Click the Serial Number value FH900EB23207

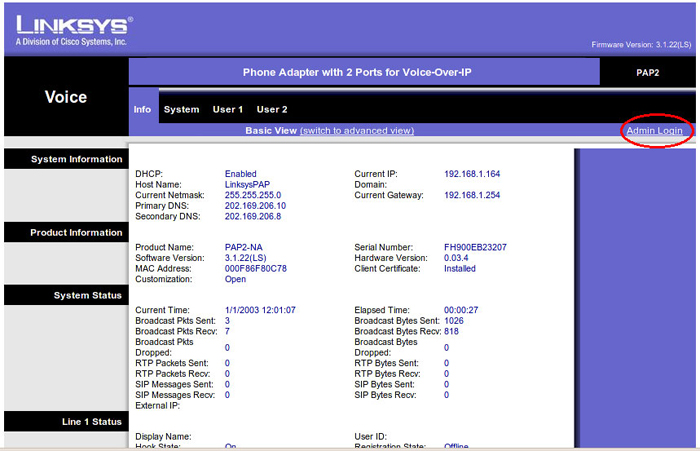click(475, 247)
